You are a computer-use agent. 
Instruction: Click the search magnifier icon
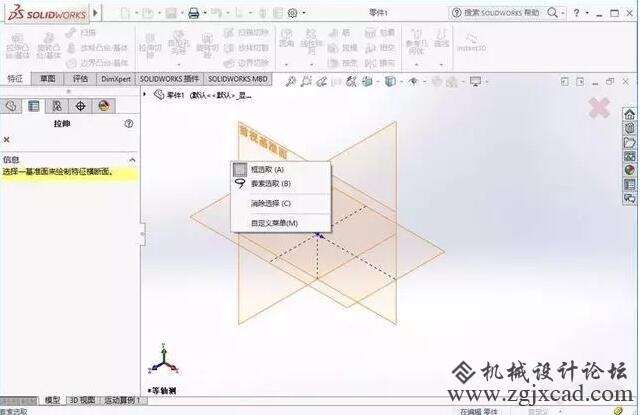tap(552, 13)
